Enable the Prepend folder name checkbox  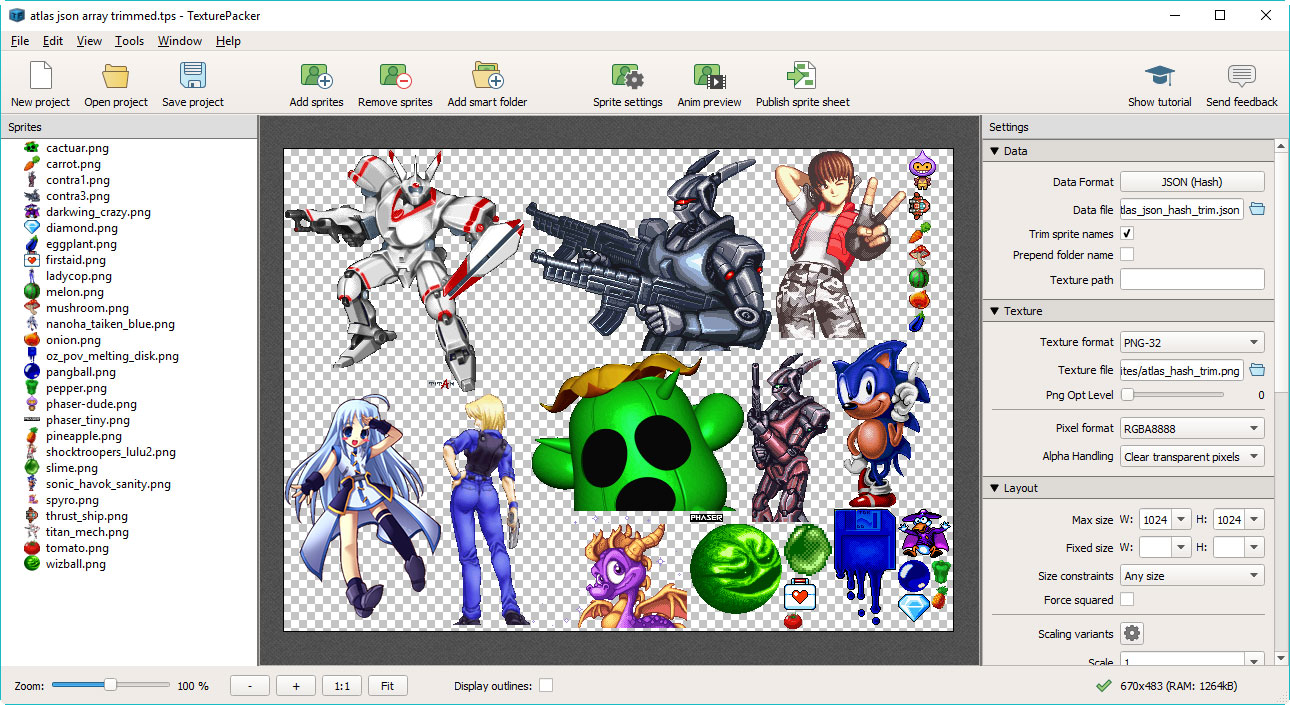1127,255
